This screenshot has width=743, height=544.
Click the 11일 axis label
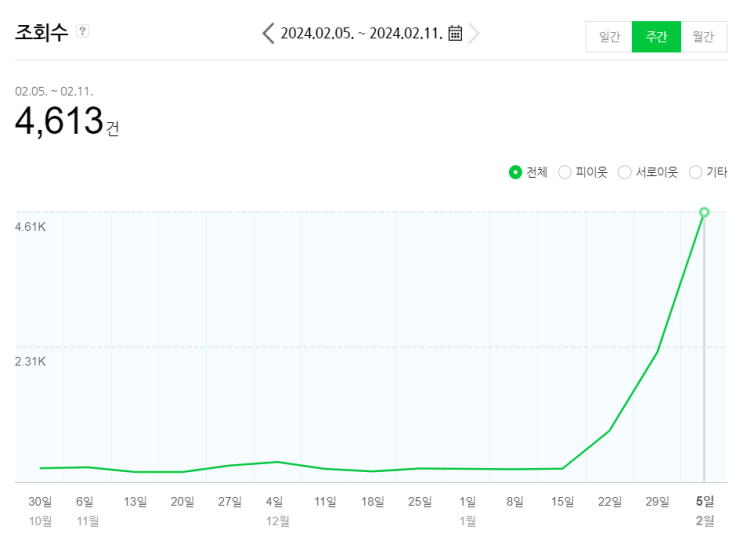(325, 501)
